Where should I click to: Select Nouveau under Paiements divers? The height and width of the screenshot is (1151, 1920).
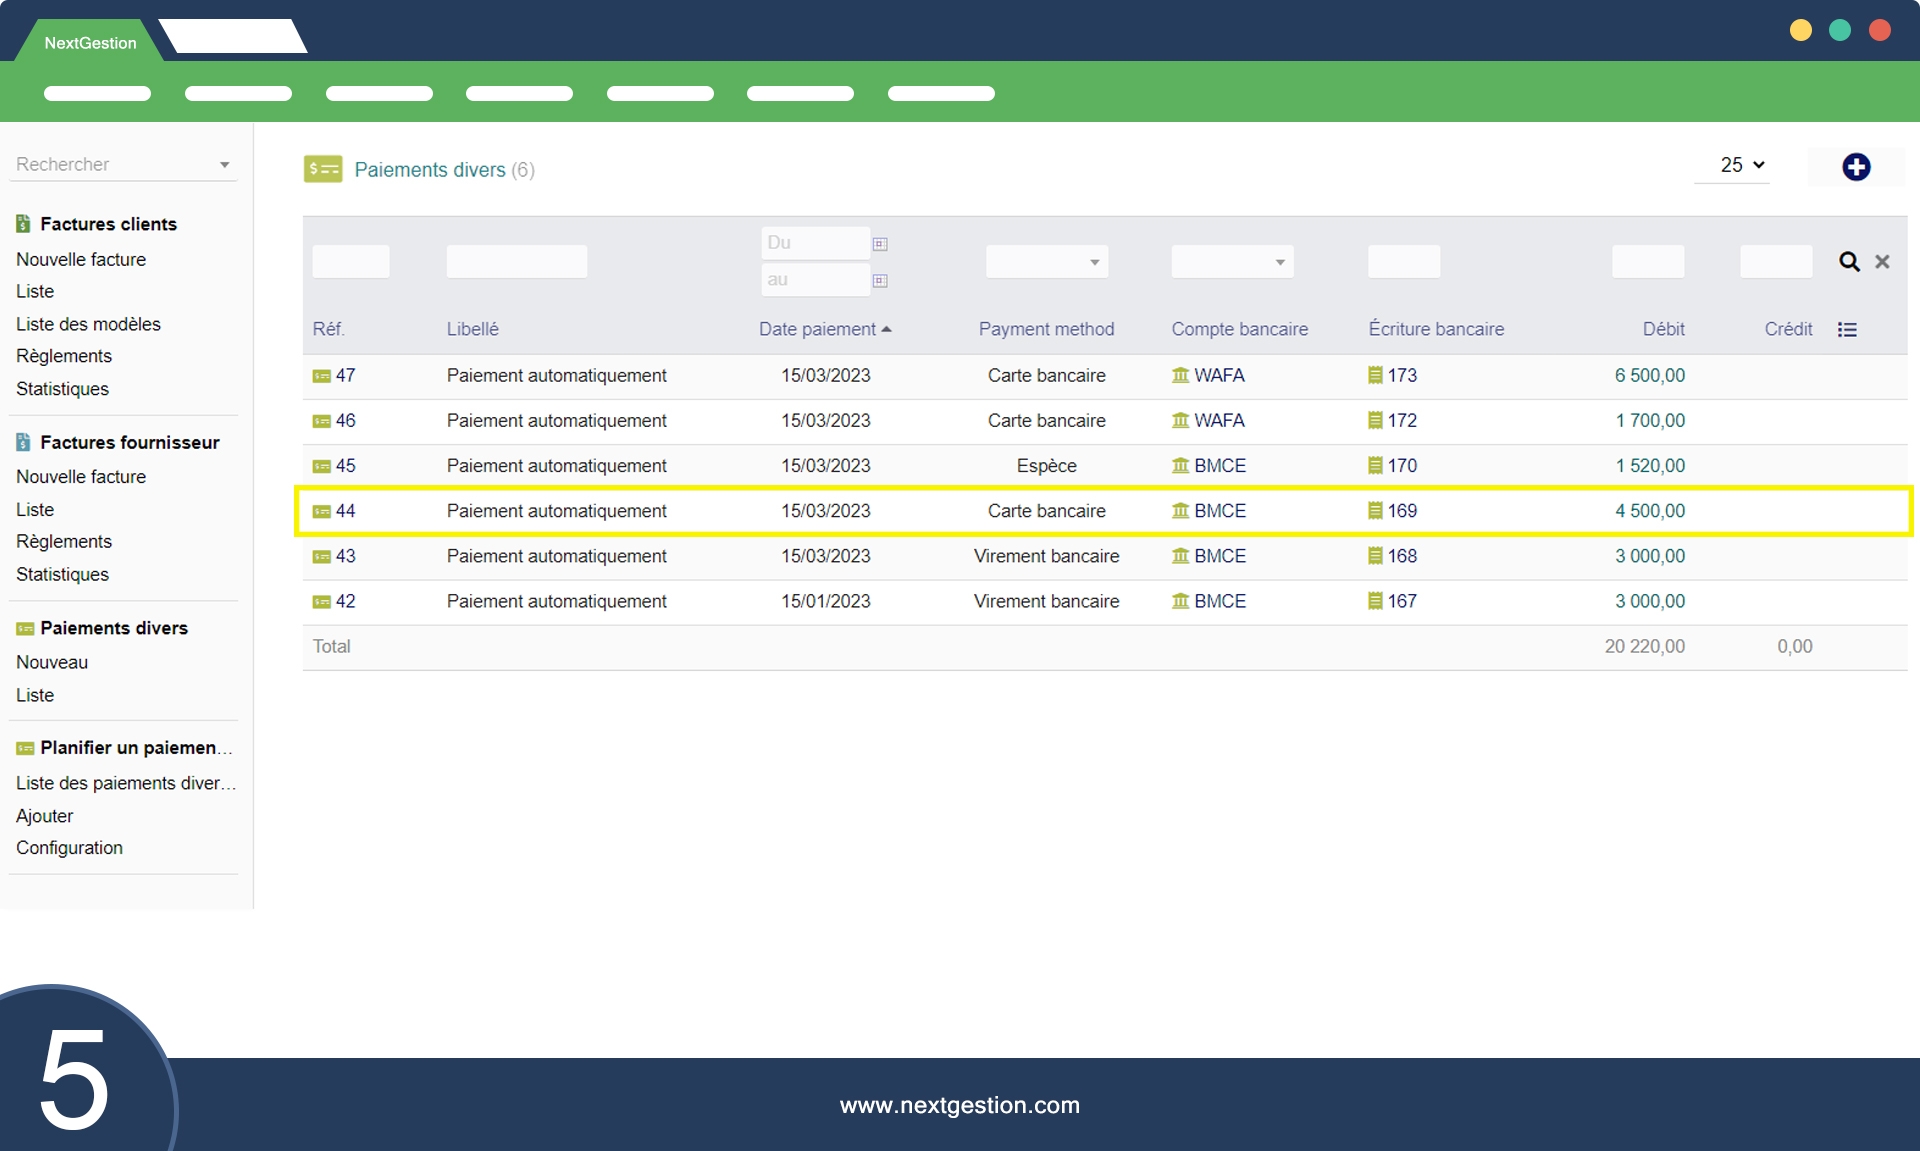click(52, 662)
